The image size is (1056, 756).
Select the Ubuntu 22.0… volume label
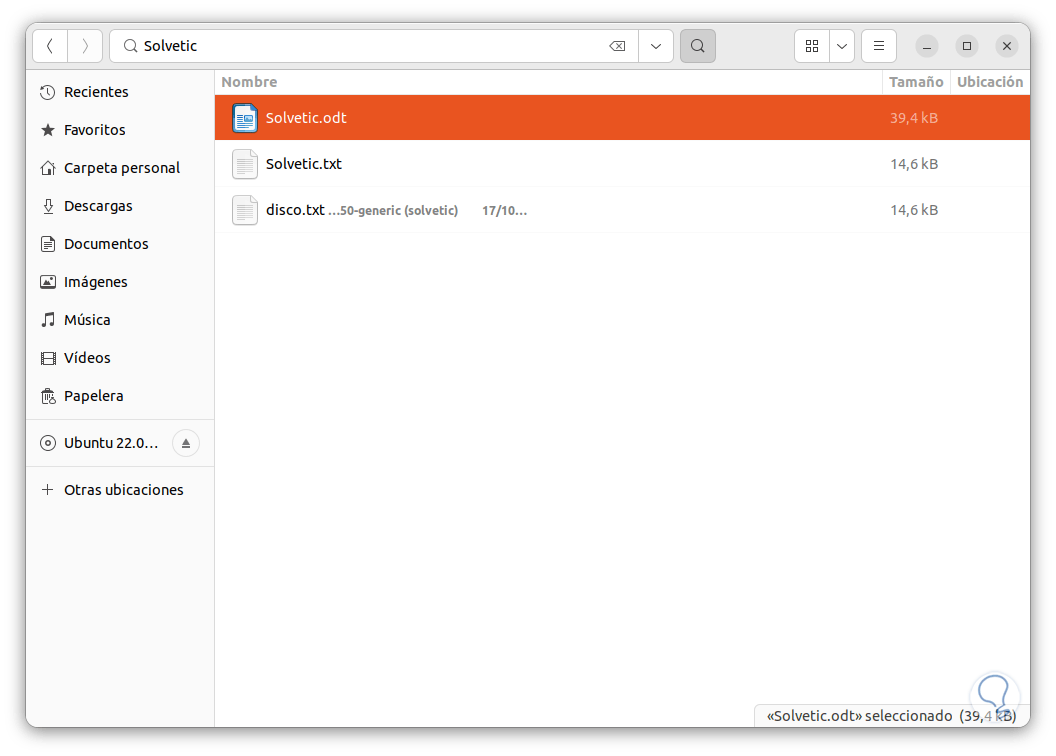coord(111,443)
